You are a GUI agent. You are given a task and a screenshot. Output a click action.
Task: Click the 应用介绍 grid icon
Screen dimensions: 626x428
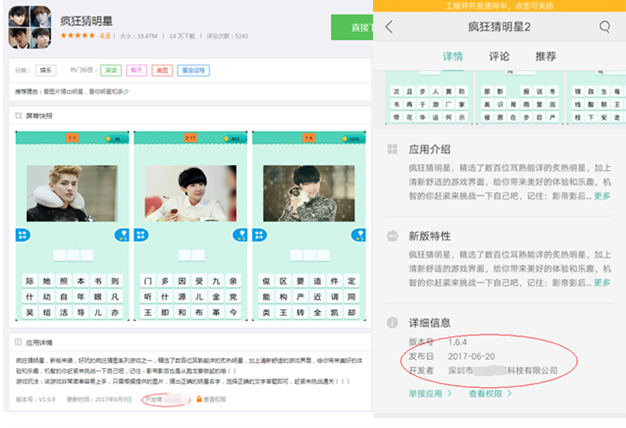click(392, 149)
